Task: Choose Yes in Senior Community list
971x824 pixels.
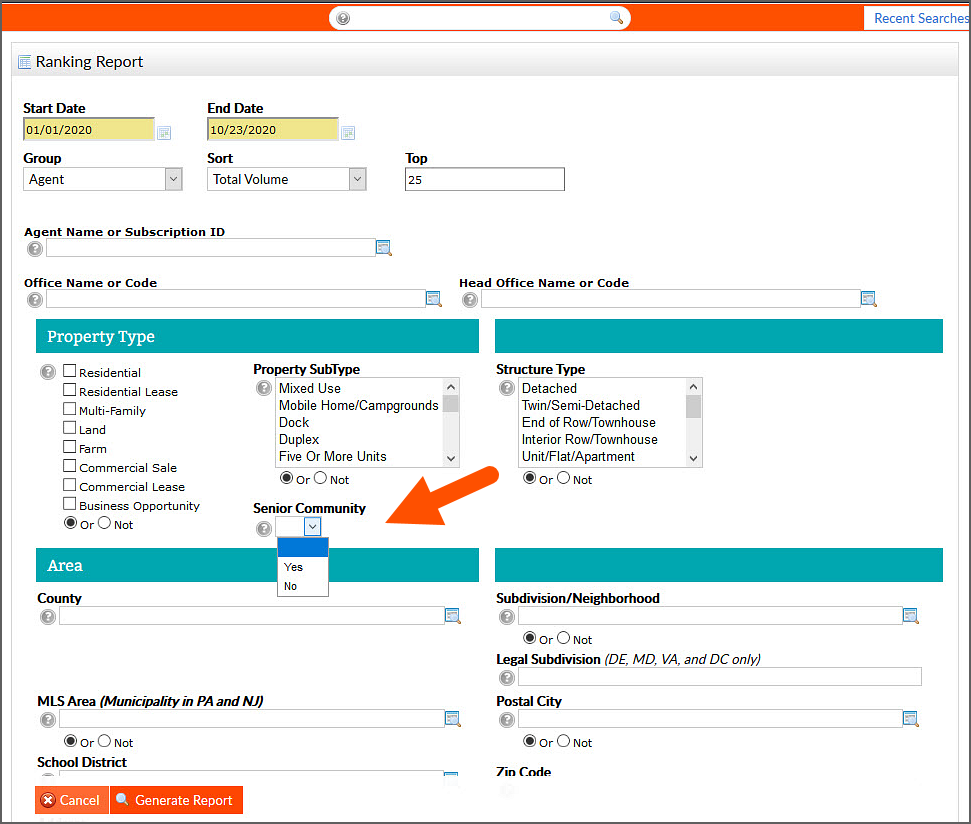Action: pos(303,567)
